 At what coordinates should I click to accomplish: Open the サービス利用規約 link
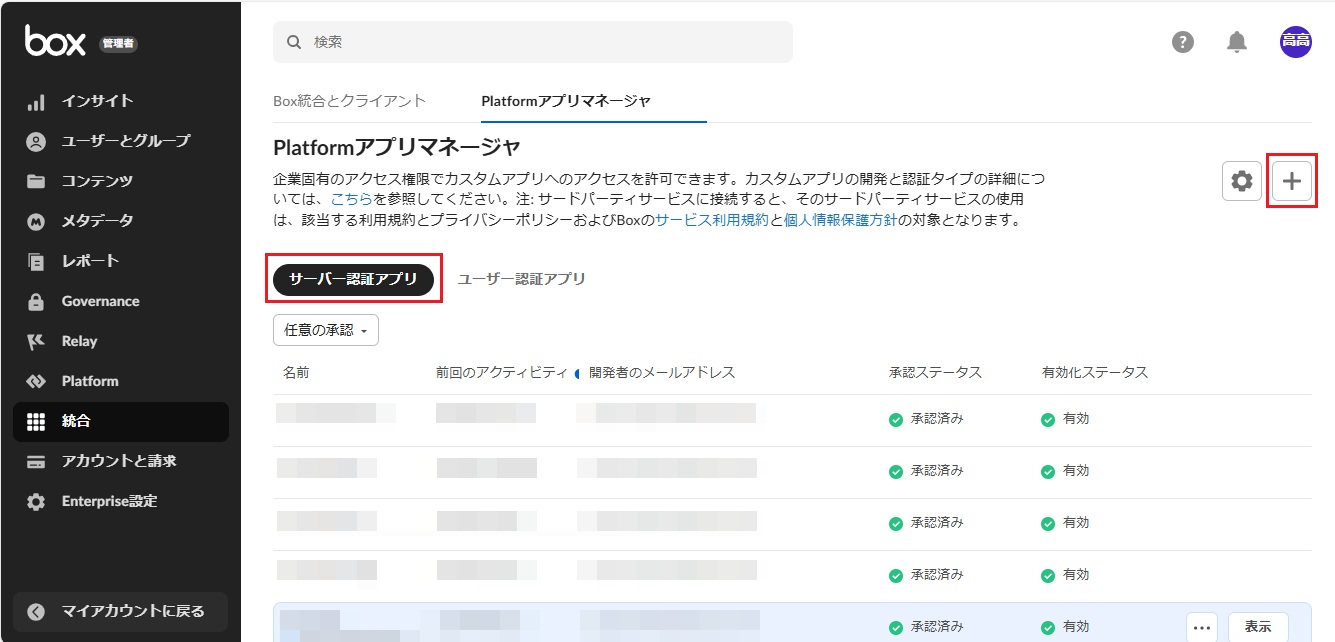(x=712, y=220)
